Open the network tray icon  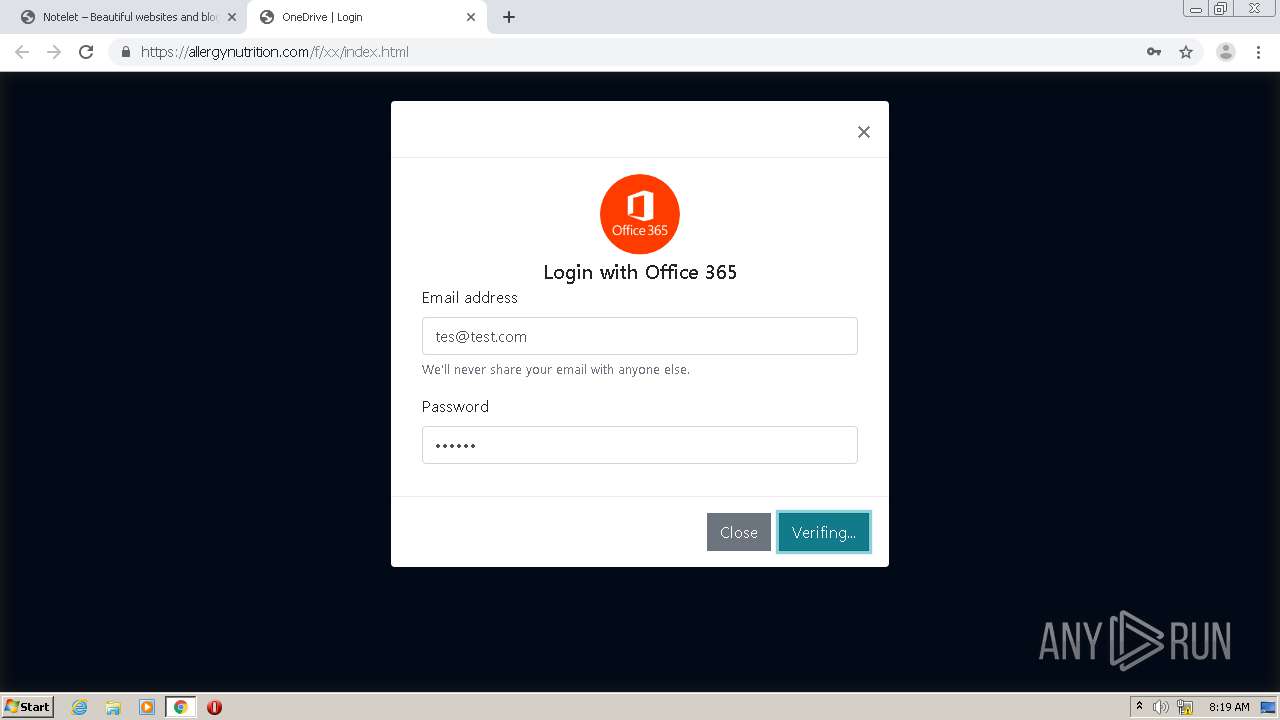pyautogui.click(x=1185, y=707)
